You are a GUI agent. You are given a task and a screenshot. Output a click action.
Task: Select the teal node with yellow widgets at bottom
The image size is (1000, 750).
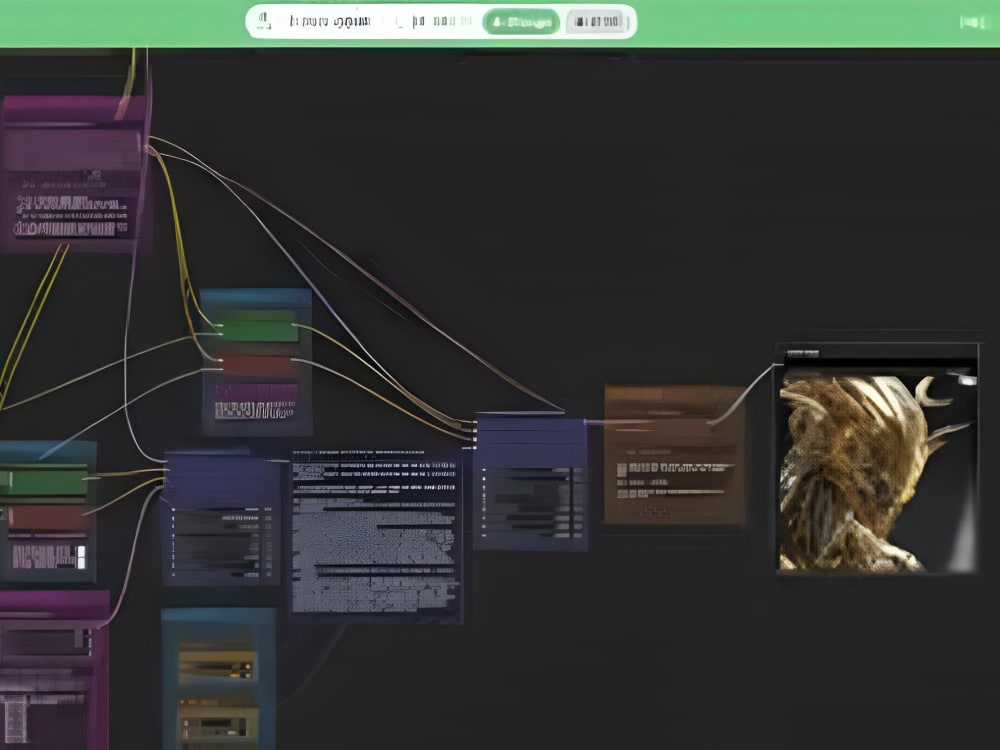pyautogui.click(x=218, y=679)
